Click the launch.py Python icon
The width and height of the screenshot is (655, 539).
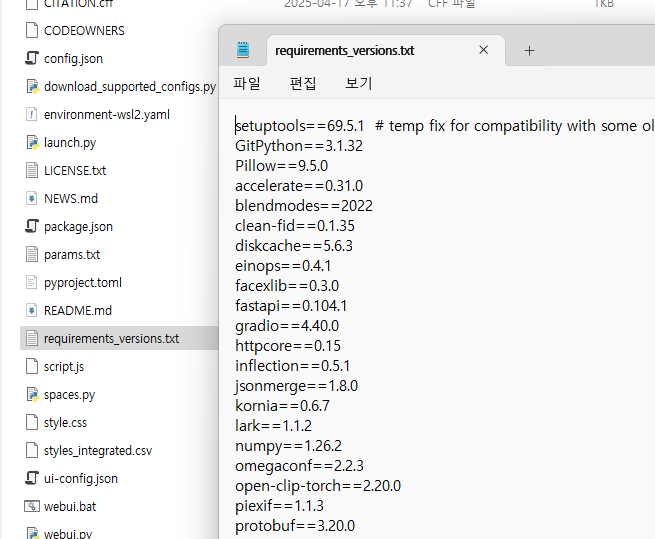32,142
